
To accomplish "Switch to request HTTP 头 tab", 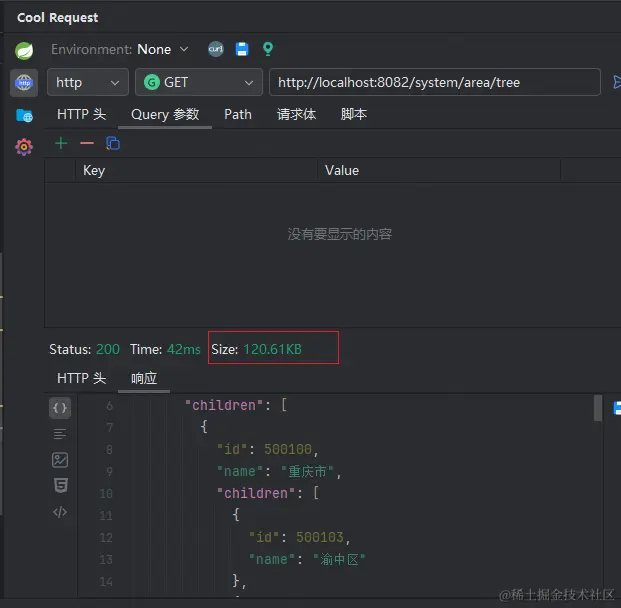I will pyautogui.click(x=82, y=114).
